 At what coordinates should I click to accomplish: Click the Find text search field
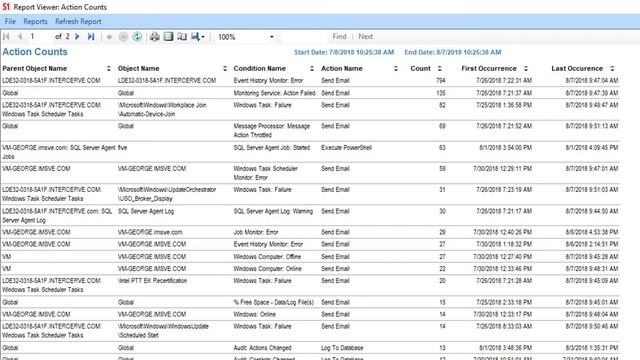(306, 37)
